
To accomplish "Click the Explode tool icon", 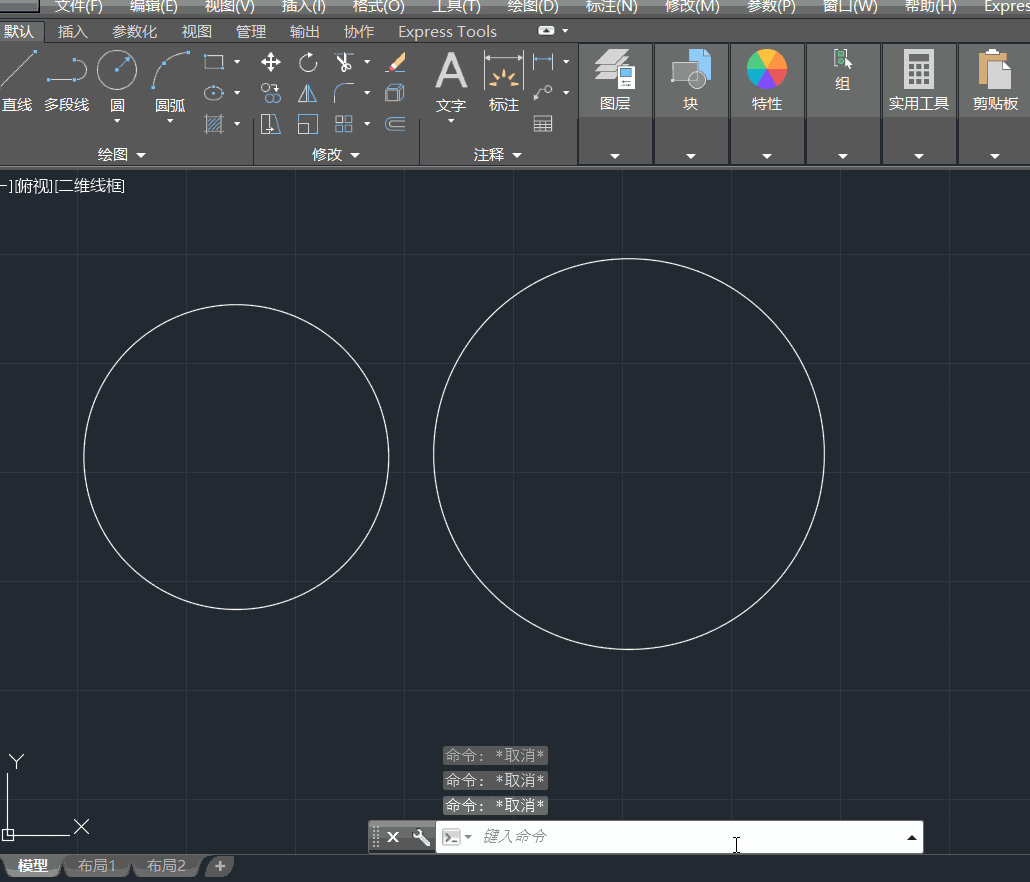I will [x=395, y=93].
